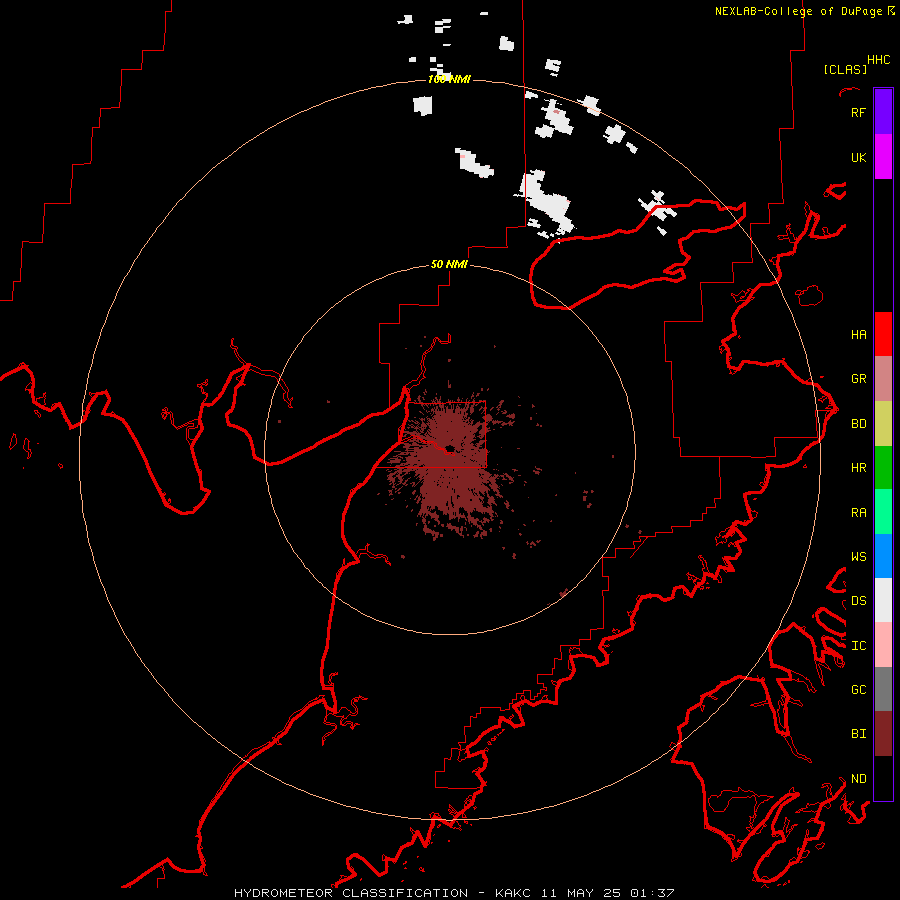Click the HA red legend swatch
The width and height of the screenshot is (900, 900).
click(x=883, y=334)
